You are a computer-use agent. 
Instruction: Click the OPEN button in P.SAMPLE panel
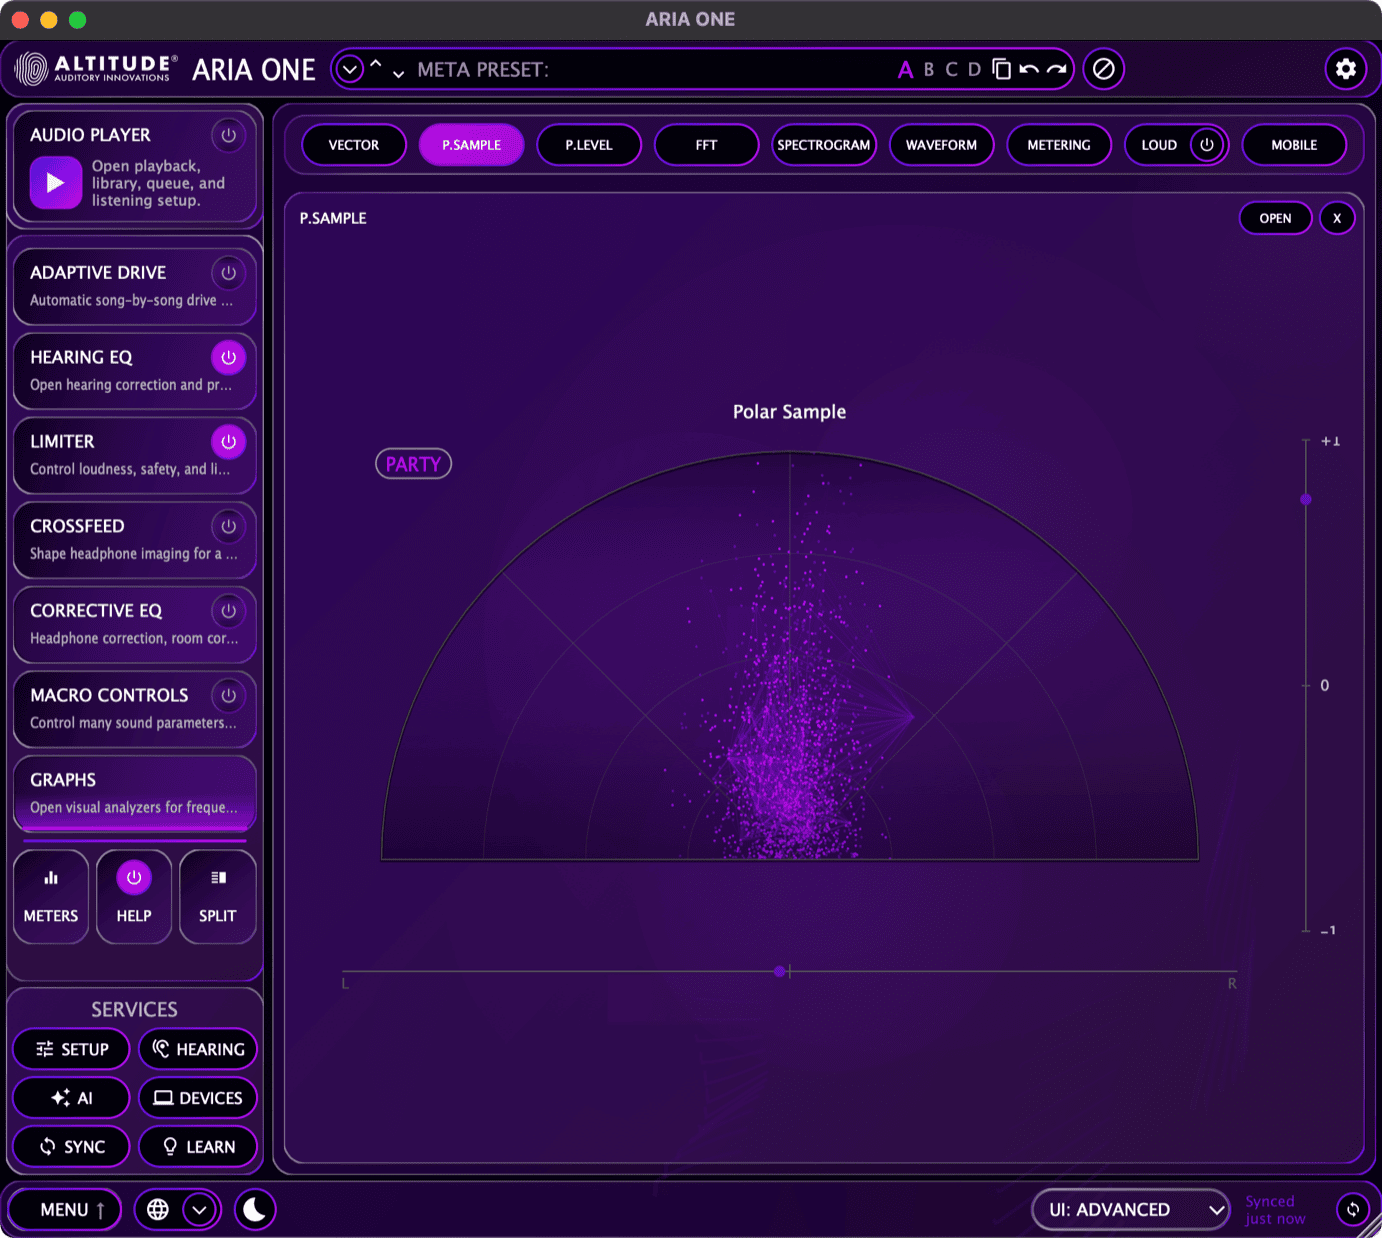coord(1275,218)
